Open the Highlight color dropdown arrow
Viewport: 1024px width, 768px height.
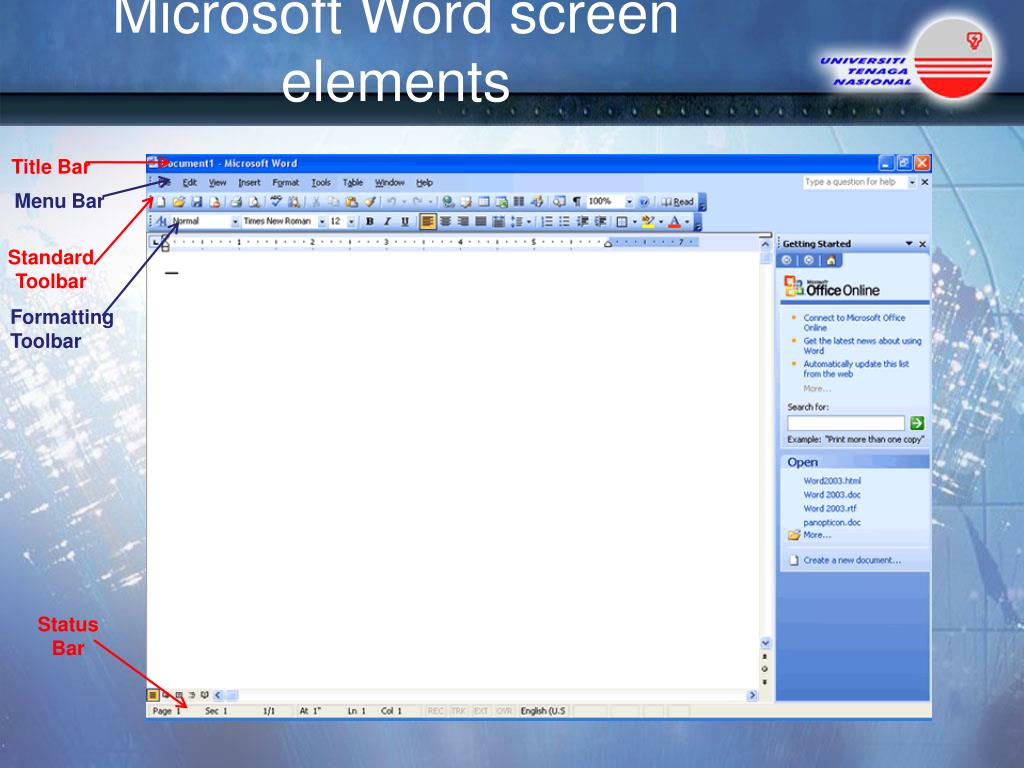661,222
